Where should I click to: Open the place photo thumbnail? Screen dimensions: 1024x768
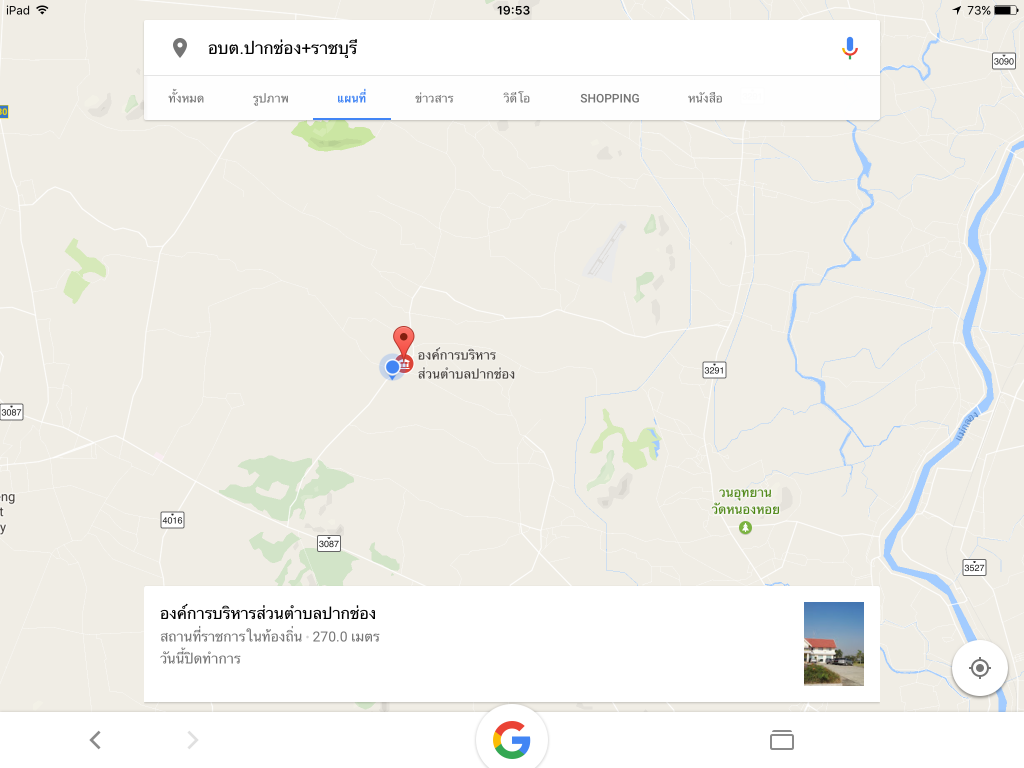(833, 644)
